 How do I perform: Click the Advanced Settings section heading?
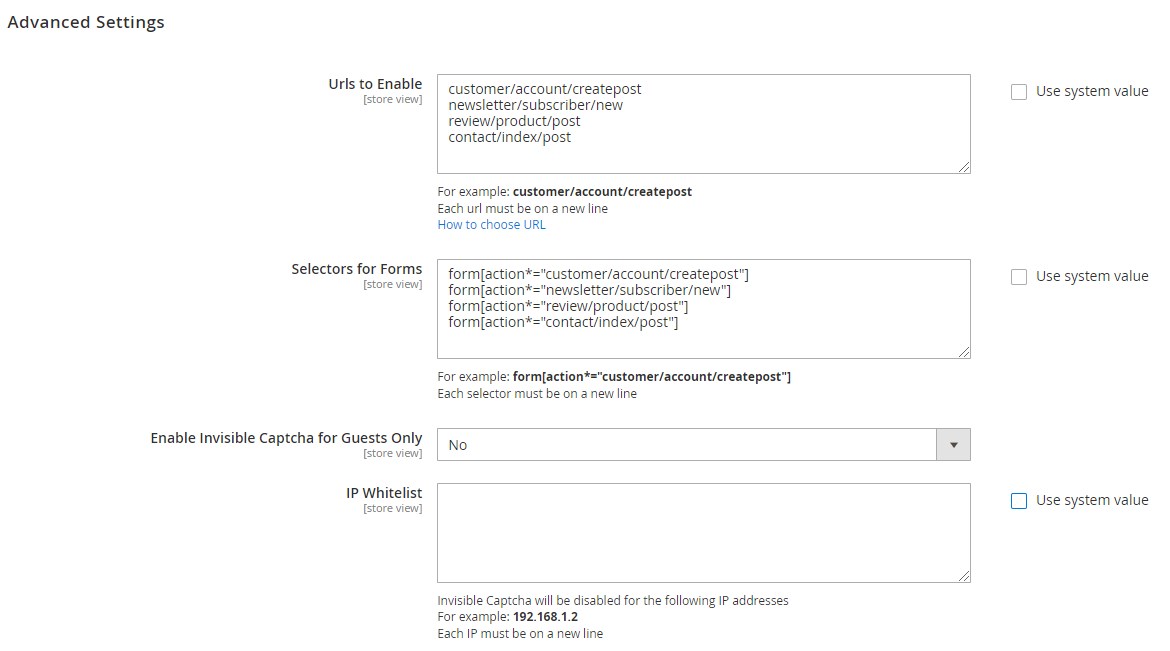86,22
